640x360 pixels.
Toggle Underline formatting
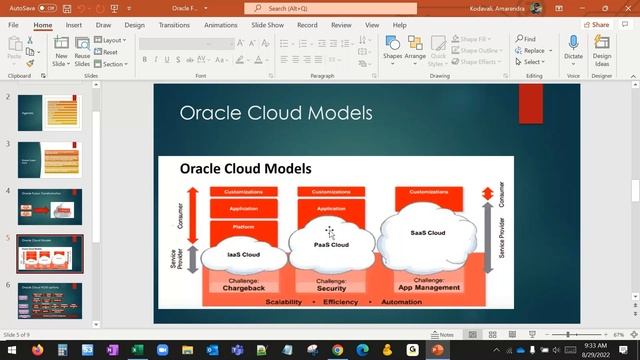point(167,60)
